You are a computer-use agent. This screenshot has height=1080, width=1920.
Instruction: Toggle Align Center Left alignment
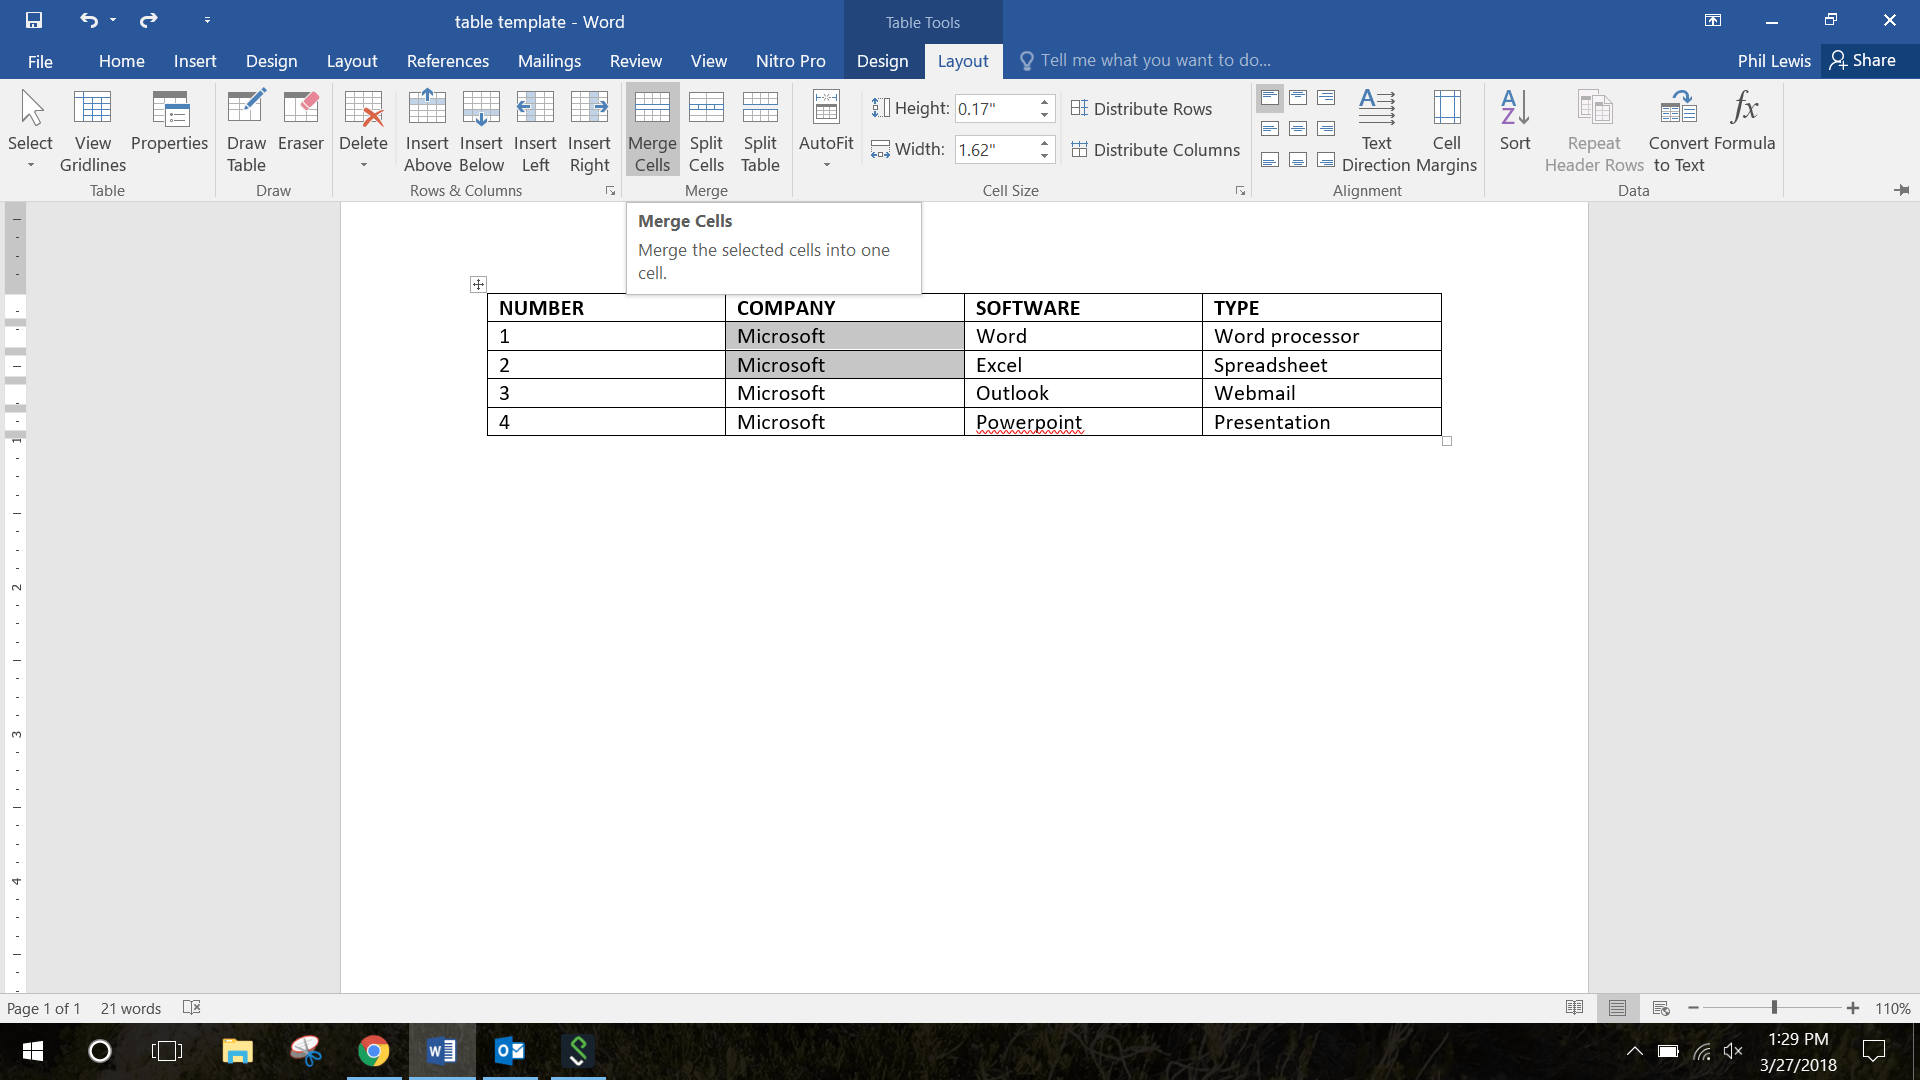tap(1270, 129)
